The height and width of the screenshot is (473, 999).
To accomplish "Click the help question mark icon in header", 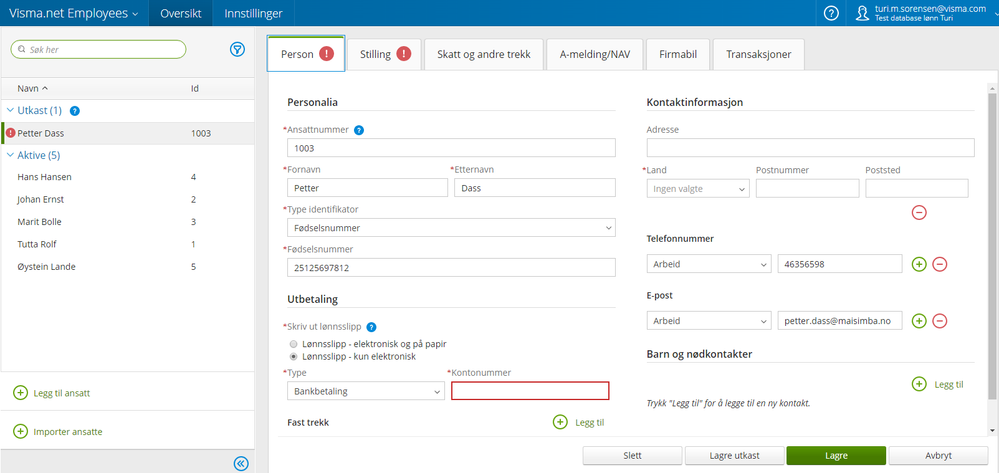I will (831, 13).
